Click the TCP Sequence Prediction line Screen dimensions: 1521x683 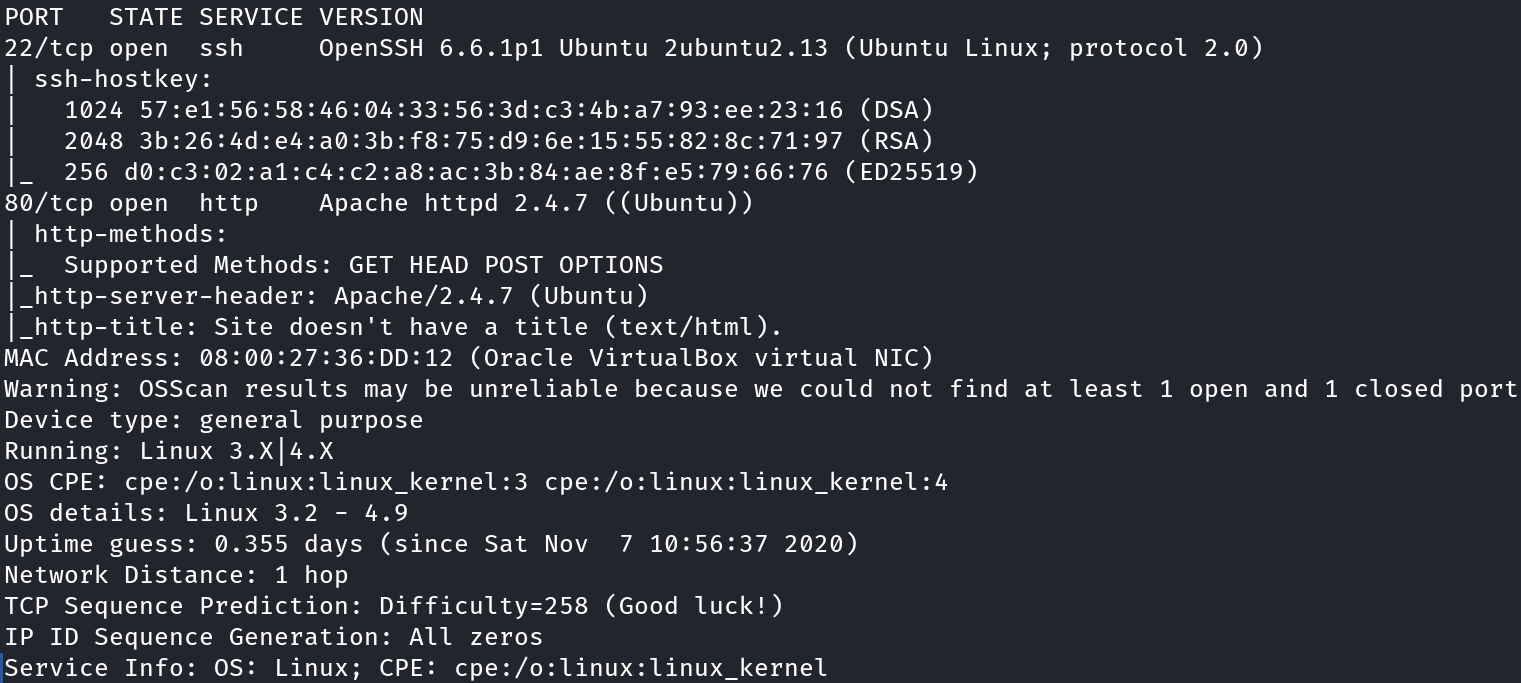click(393, 606)
